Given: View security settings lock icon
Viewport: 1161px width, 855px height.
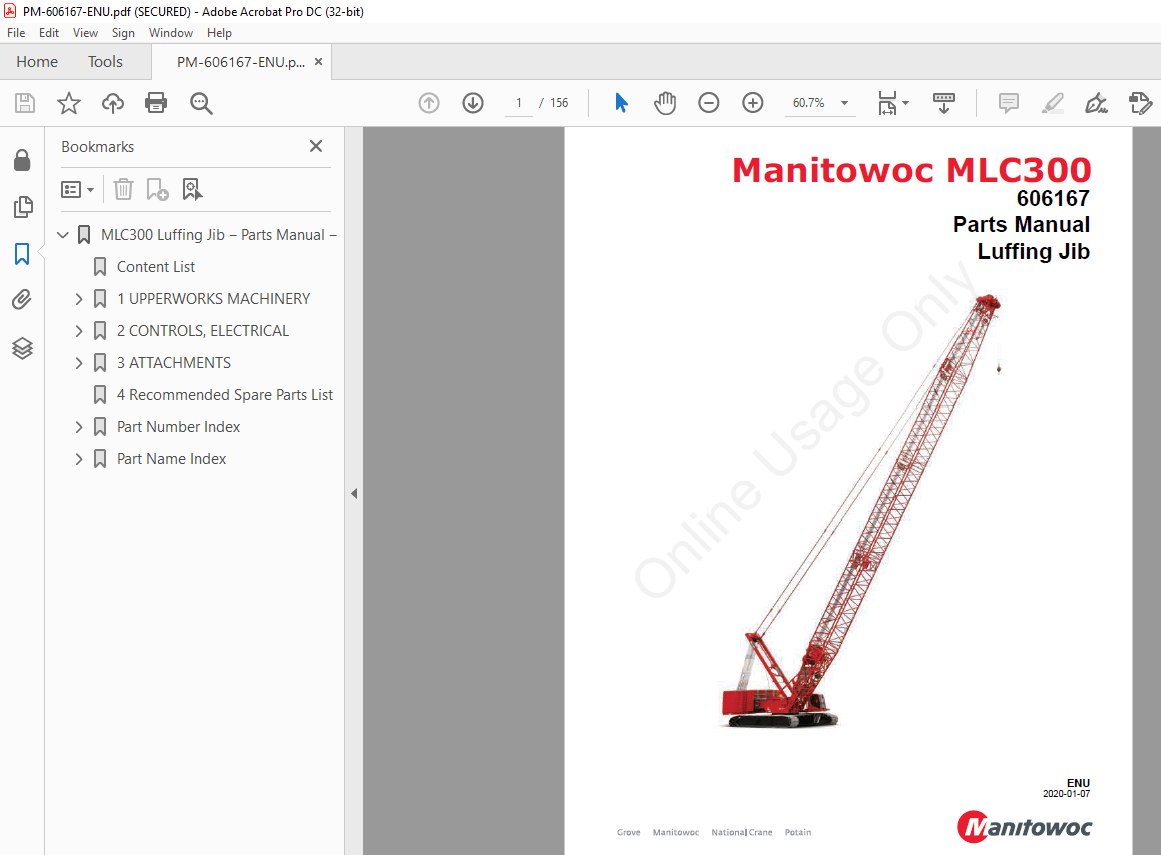Looking at the screenshot, I should pyautogui.click(x=22, y=160).
